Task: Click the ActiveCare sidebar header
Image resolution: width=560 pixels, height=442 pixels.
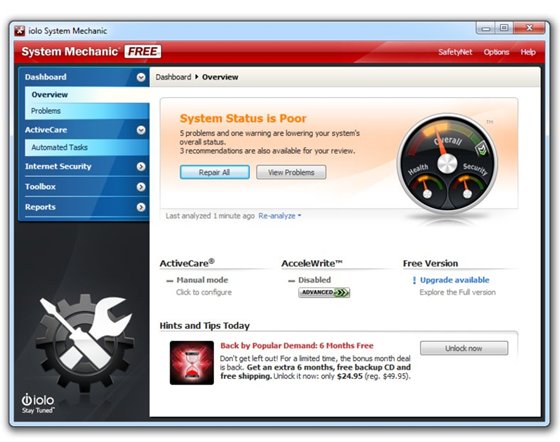Action: 84,130
